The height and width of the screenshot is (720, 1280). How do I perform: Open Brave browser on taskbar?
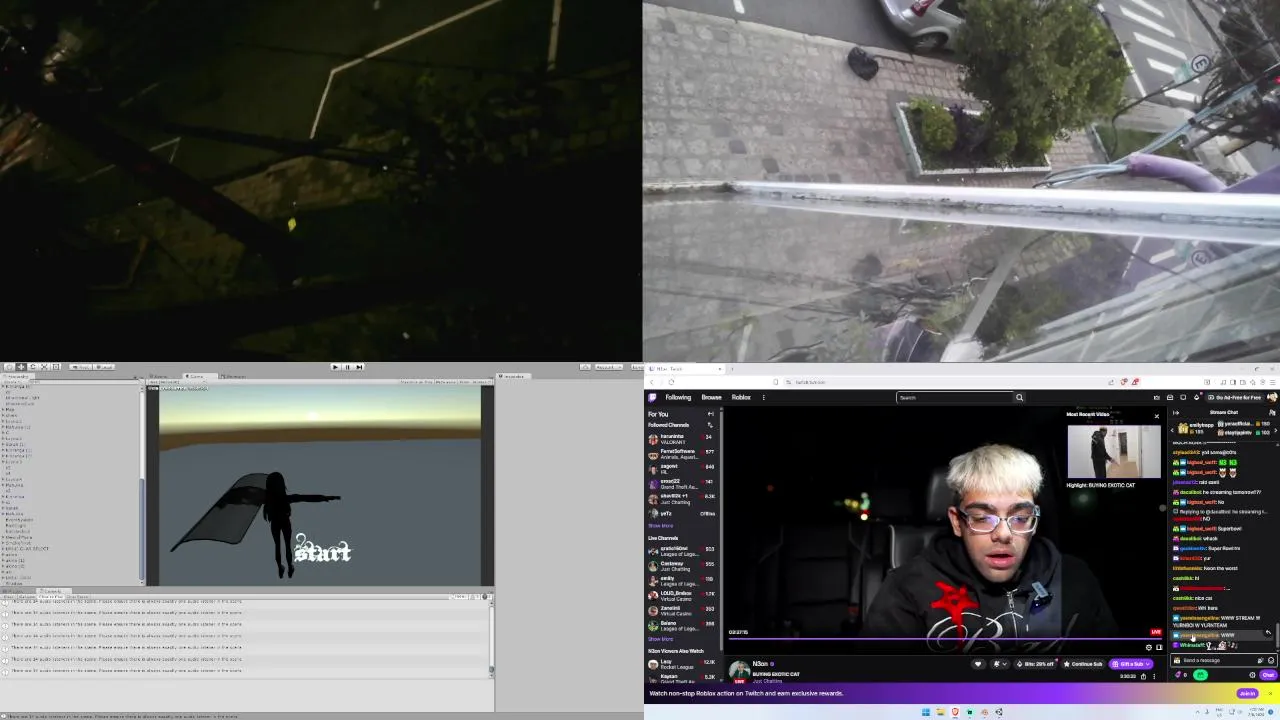pos(955,712)
